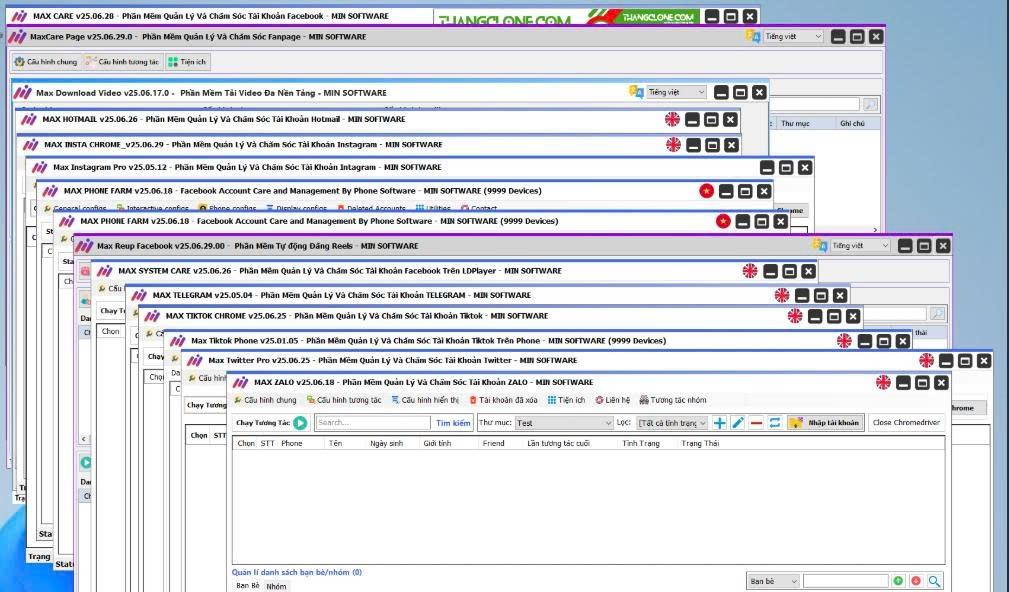Viewport: 1009px width, 592px height.
Task: Click the red remove icon in friend list
Action: 916,581
